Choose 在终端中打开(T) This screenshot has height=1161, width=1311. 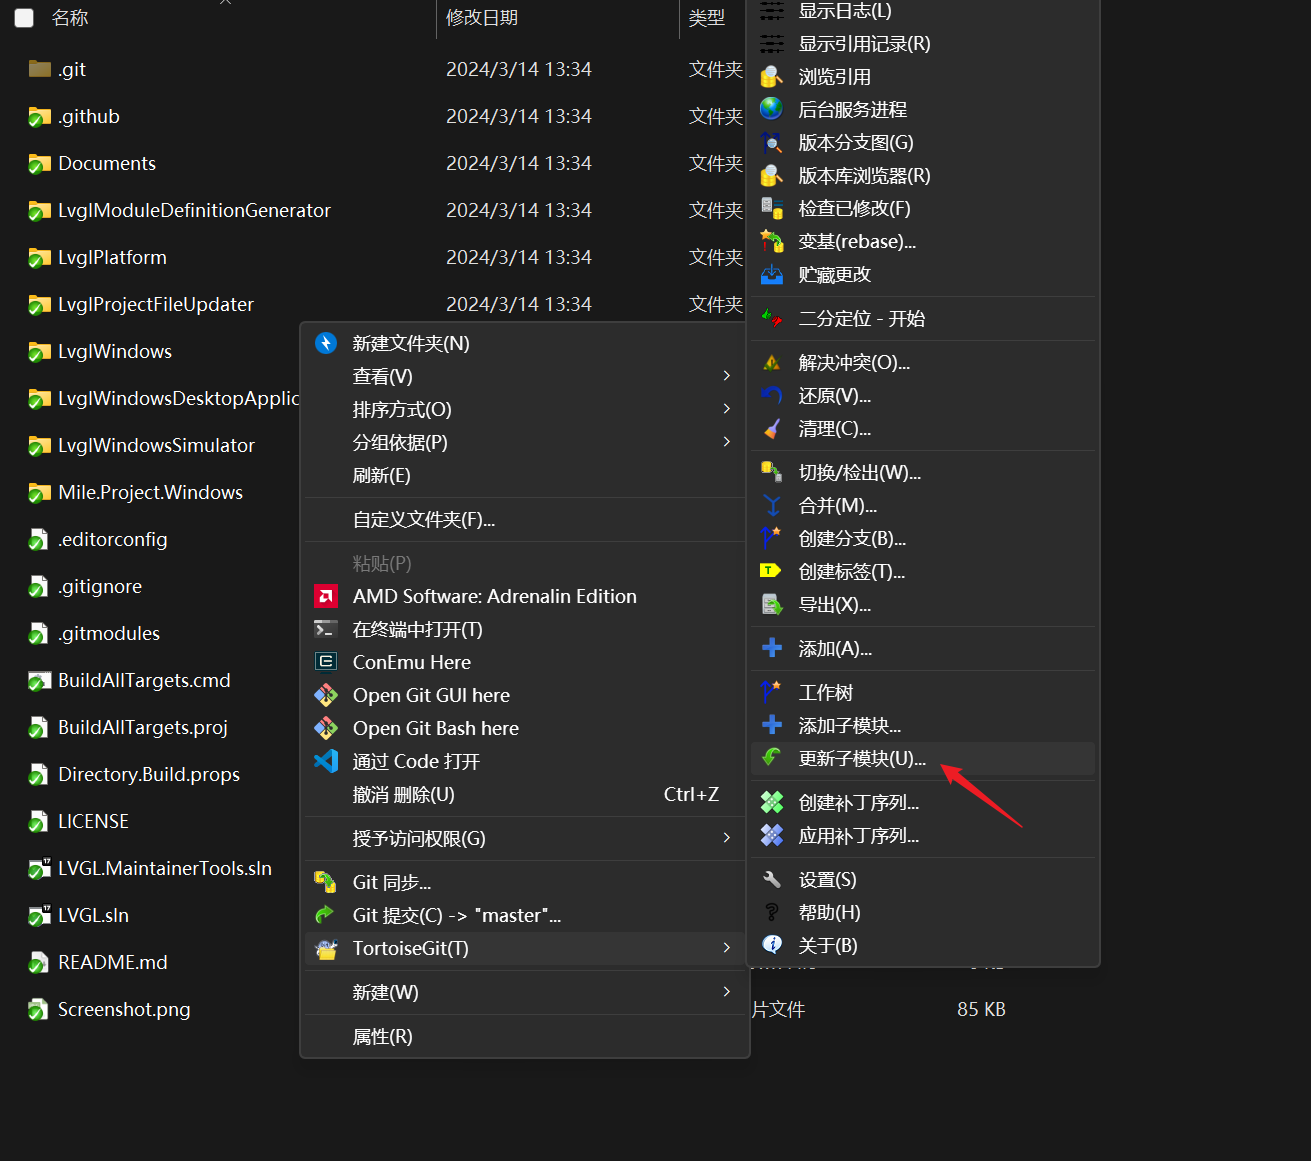[526, 629]
